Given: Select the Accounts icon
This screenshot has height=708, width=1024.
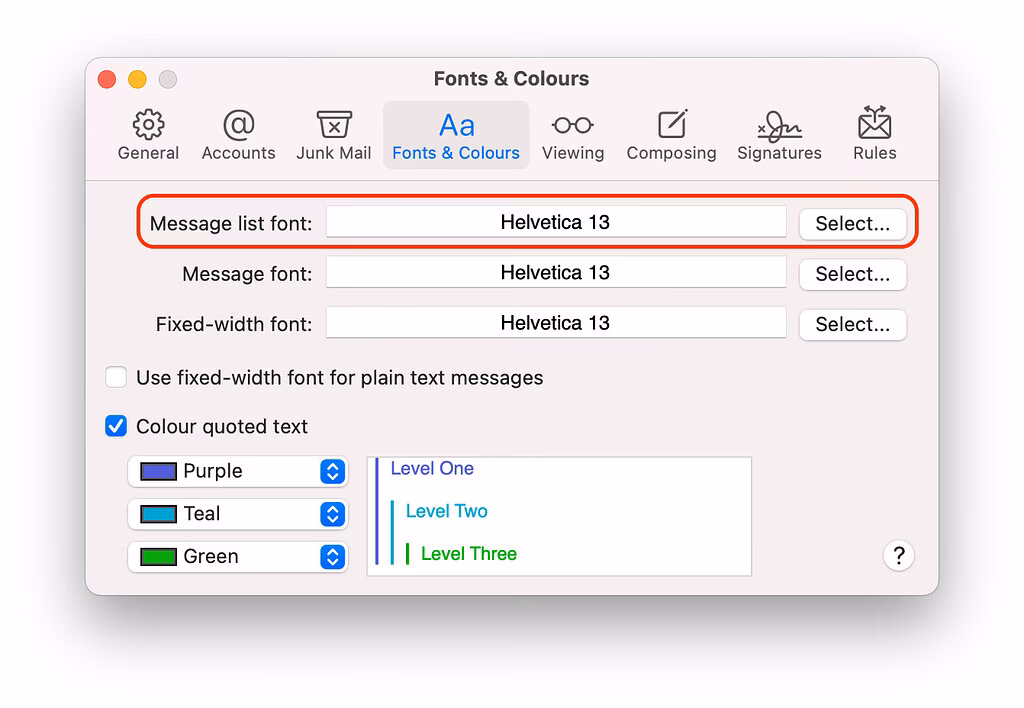Looking at the screenshot, I should [x=238, y=133].
